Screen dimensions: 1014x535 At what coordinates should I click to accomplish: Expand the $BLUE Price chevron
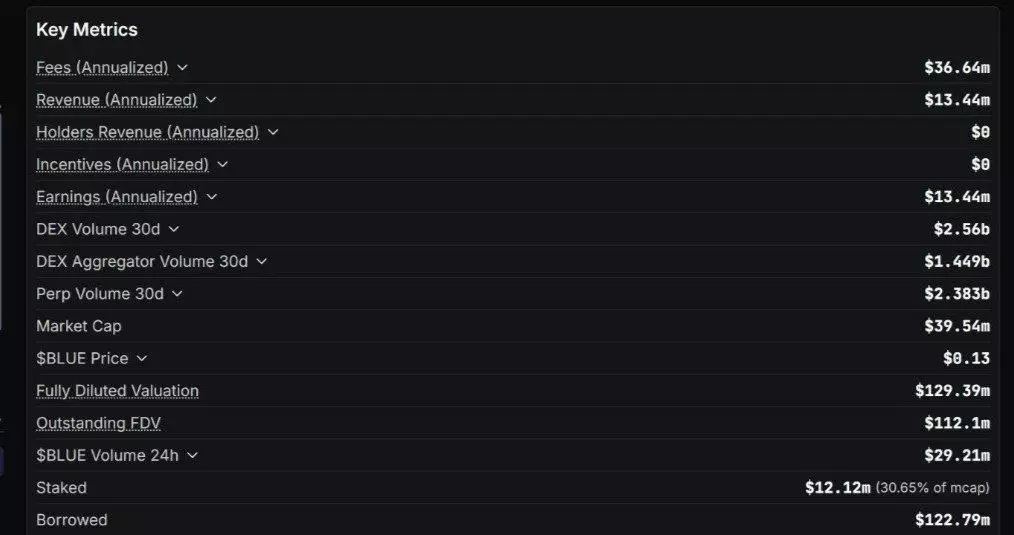click(142, 358)
